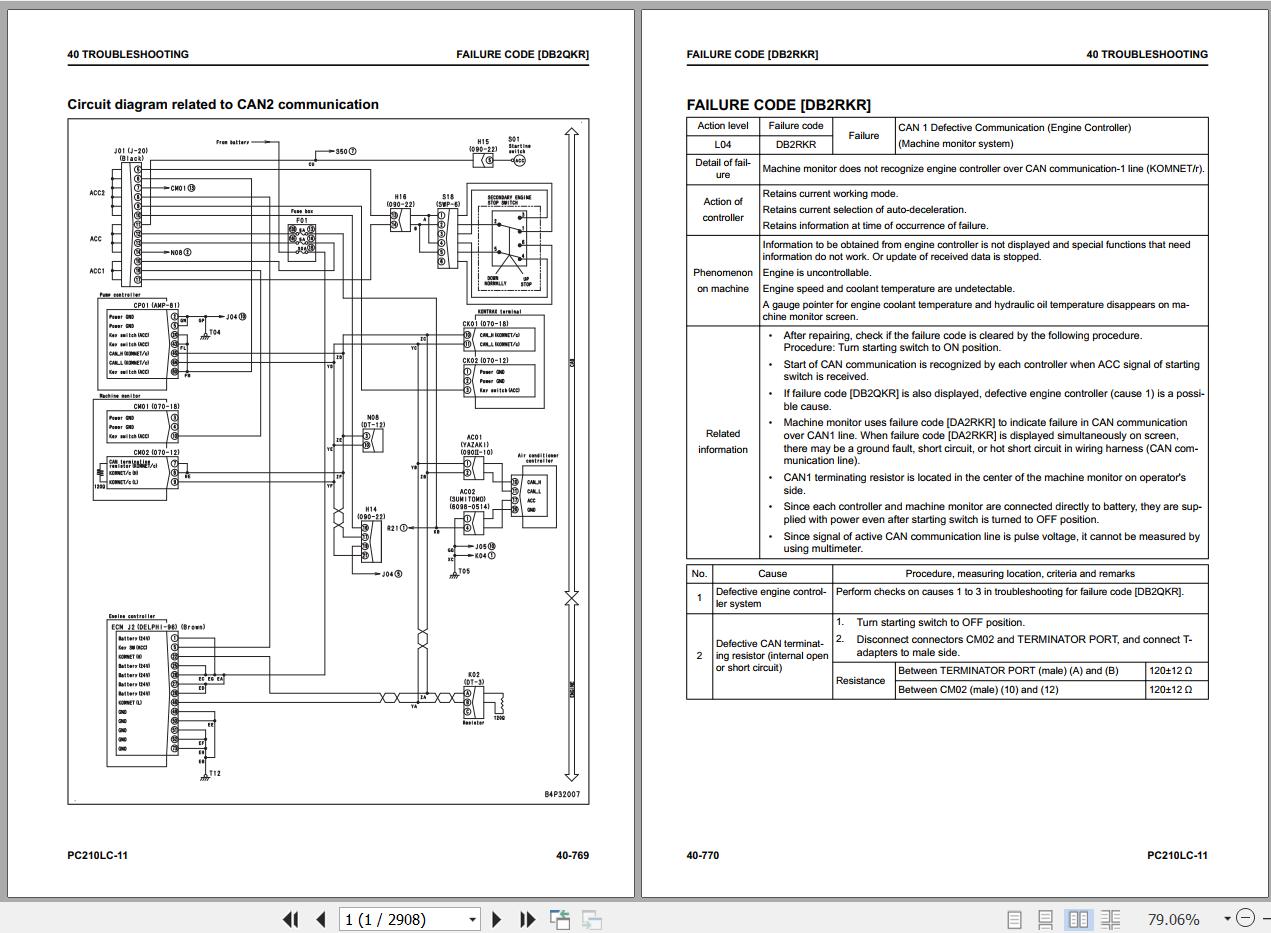
Task: Click the 'Circuit diagram related to CAN2 communication' title
Action: (222, 104)
